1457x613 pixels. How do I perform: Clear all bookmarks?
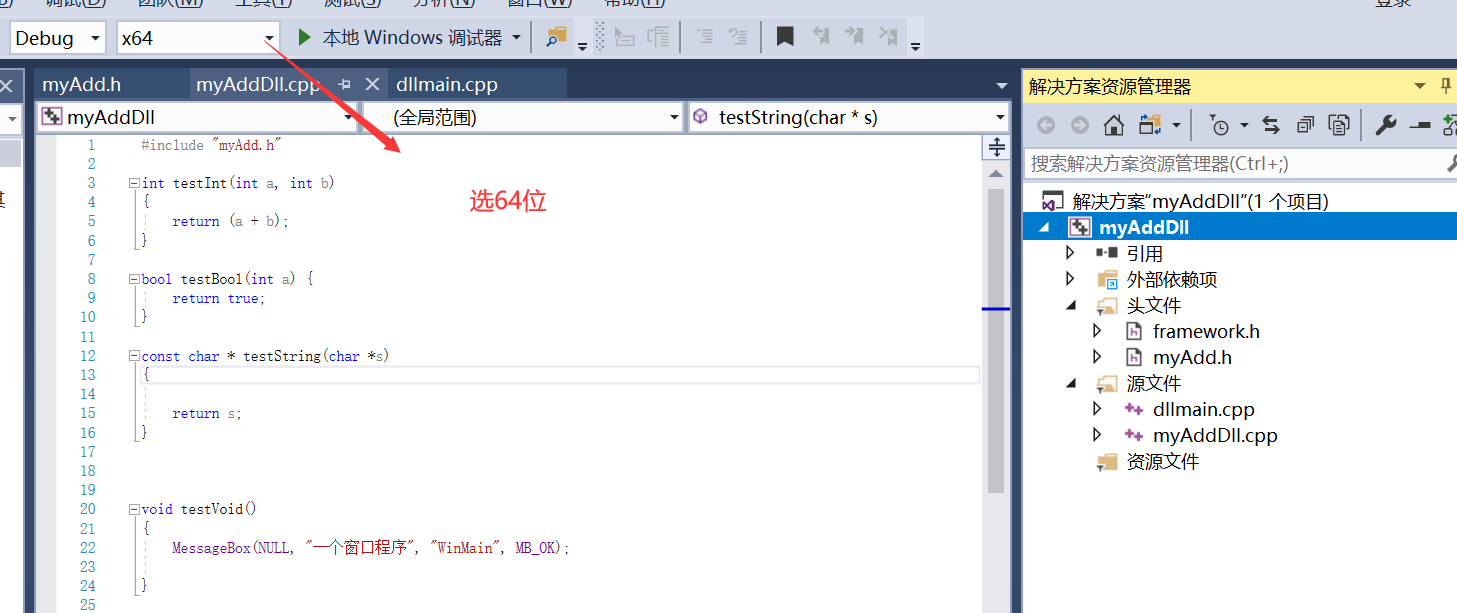coord(887,36)
